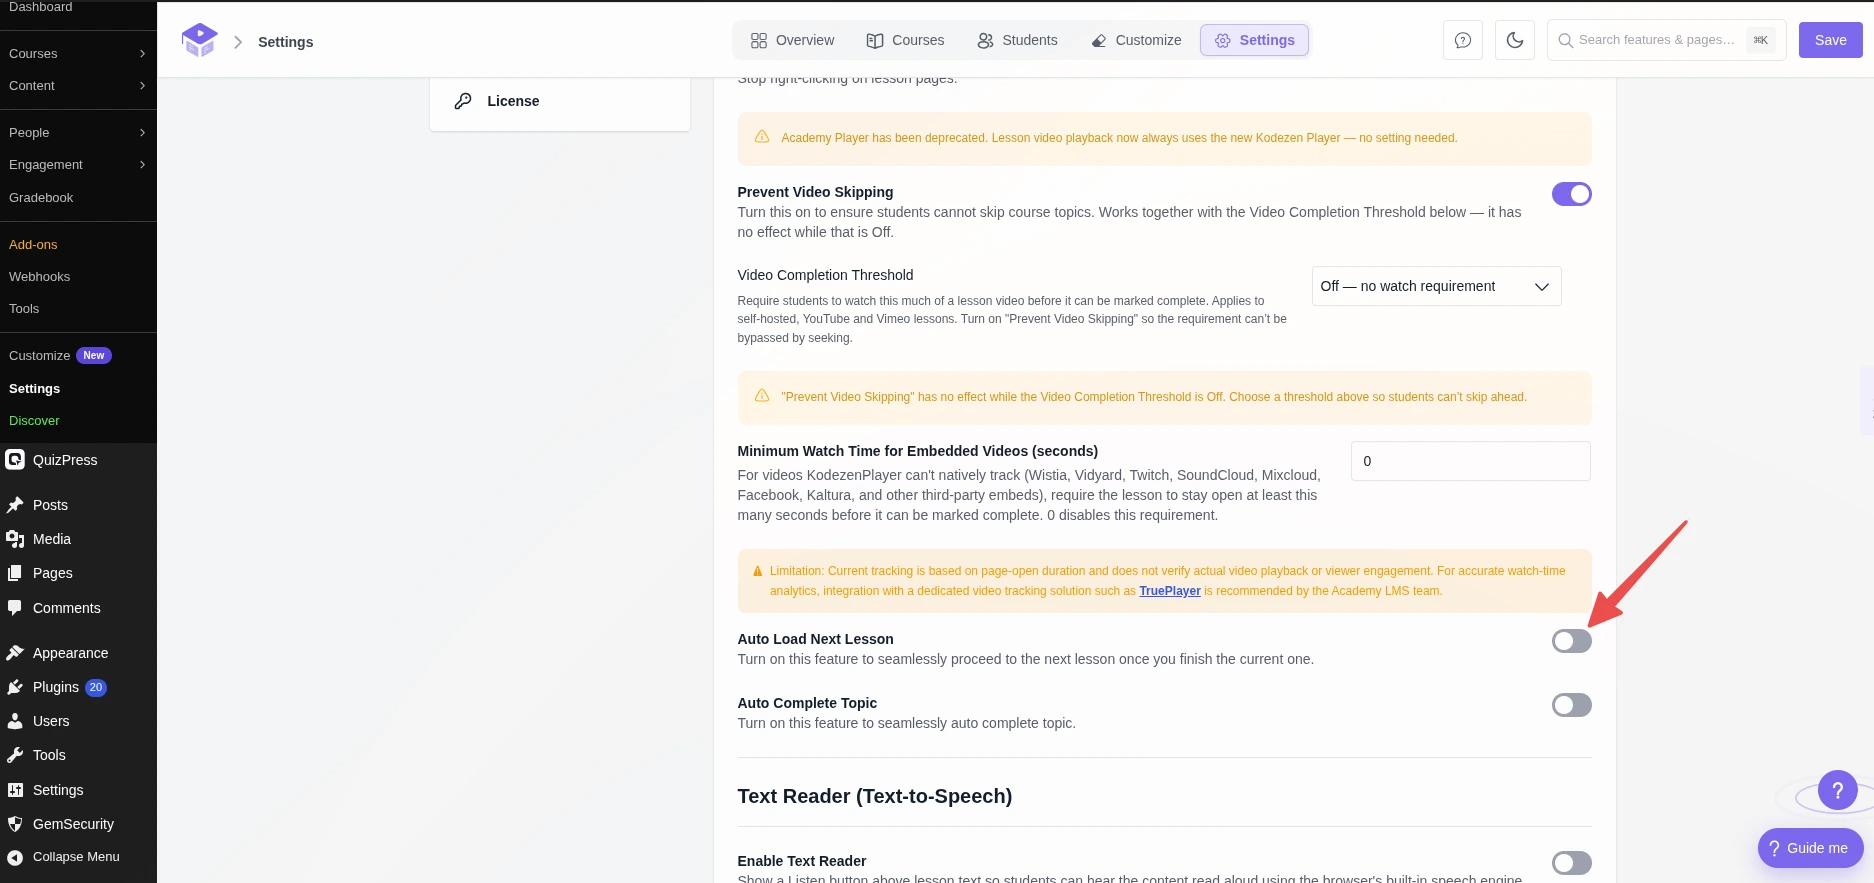Enable the Auto Load Next Lesson toggle
The height and width of the screenshot is (883, 1874).
pos(1571,641)
